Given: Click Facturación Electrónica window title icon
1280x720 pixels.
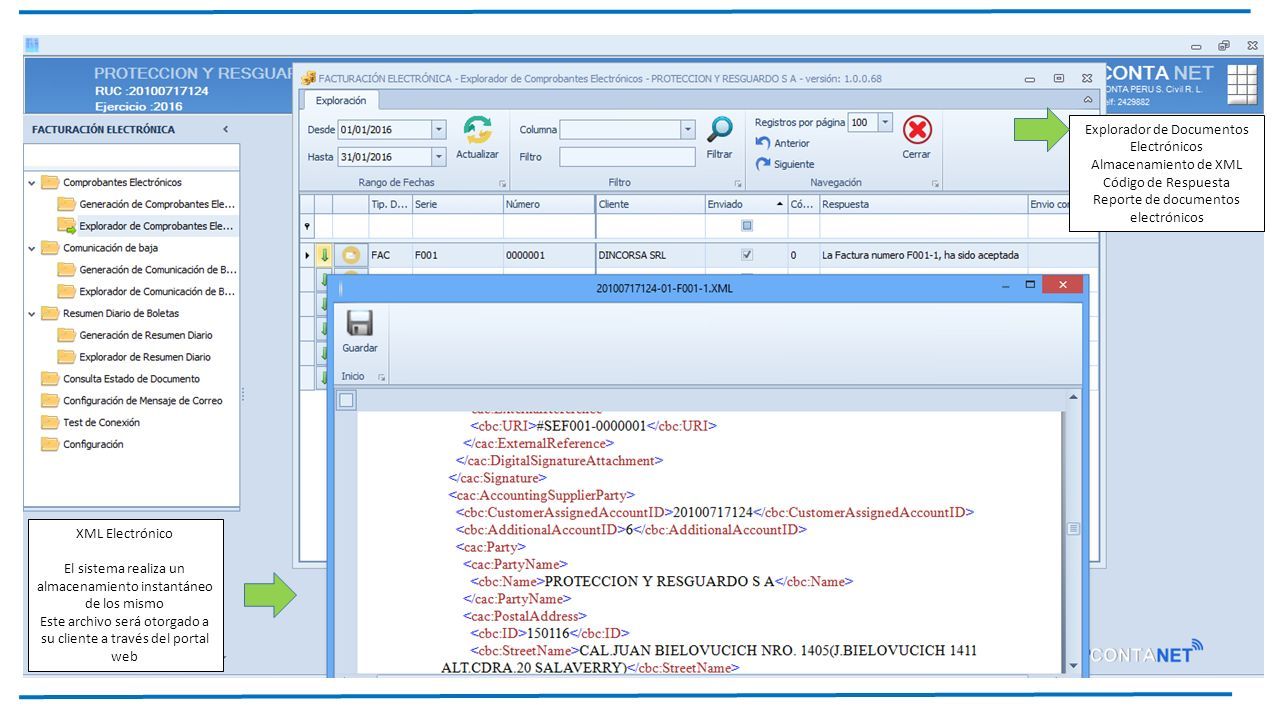Looking at the screenshot, I should pyautogui.click(x=309, y=78).
